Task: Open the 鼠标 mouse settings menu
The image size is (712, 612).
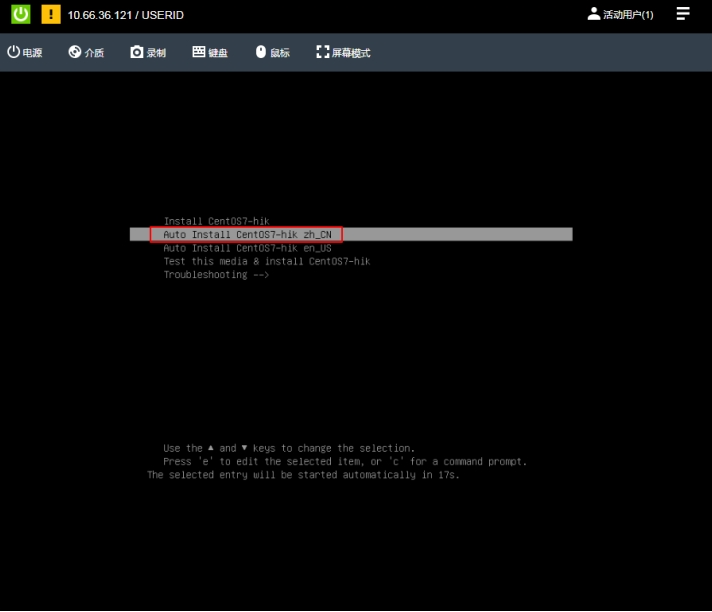Action: 272,52
